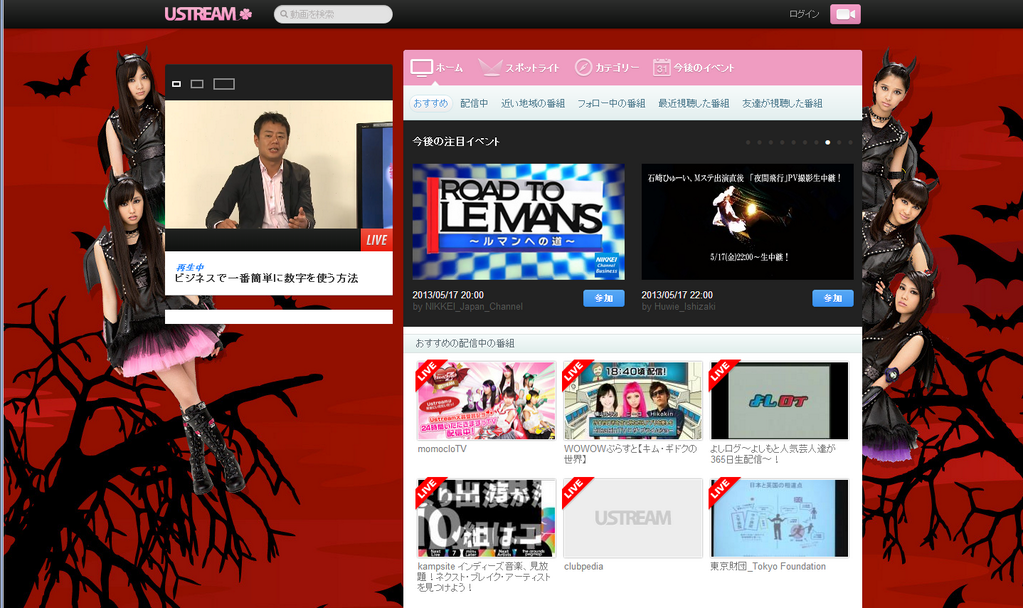Click the WOWOWぷらすと title text

click(630, 454)
